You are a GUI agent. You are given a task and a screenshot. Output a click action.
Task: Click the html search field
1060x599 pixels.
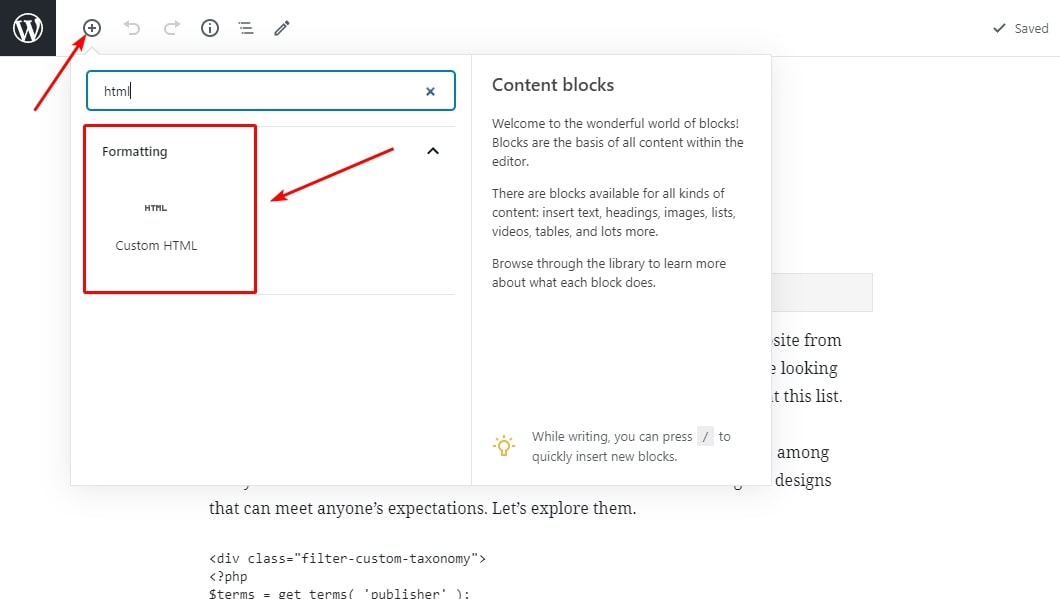coord(270,91)
